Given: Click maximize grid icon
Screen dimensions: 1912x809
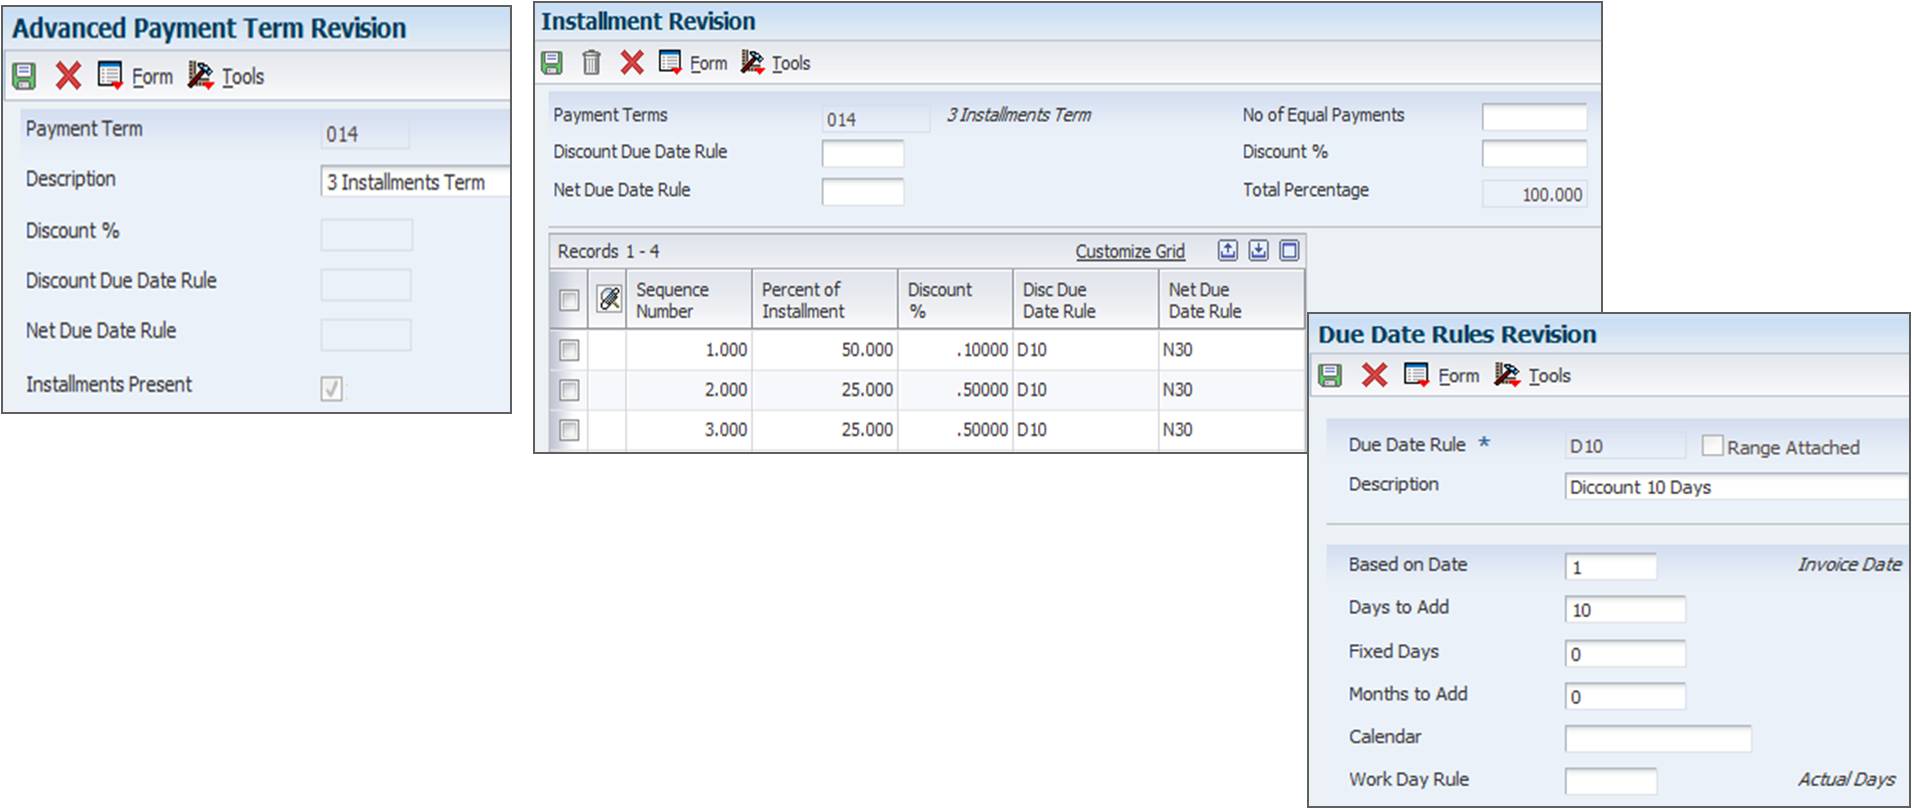Looking at the screenshot, I should (x=1290, y=251).
